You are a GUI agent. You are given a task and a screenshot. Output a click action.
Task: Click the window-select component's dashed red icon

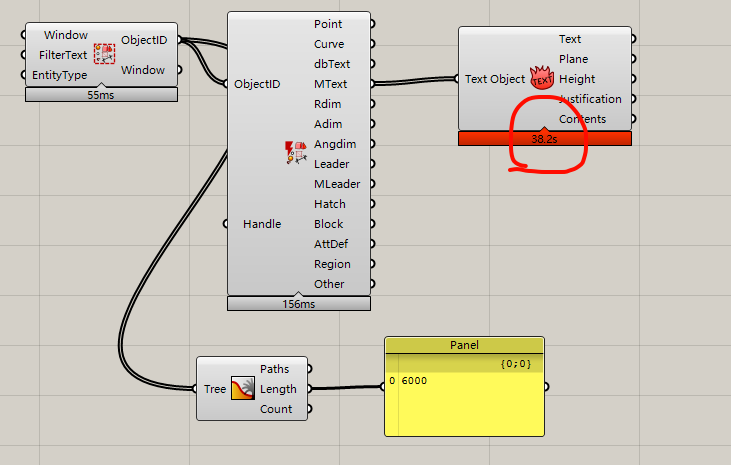point(104,54)
